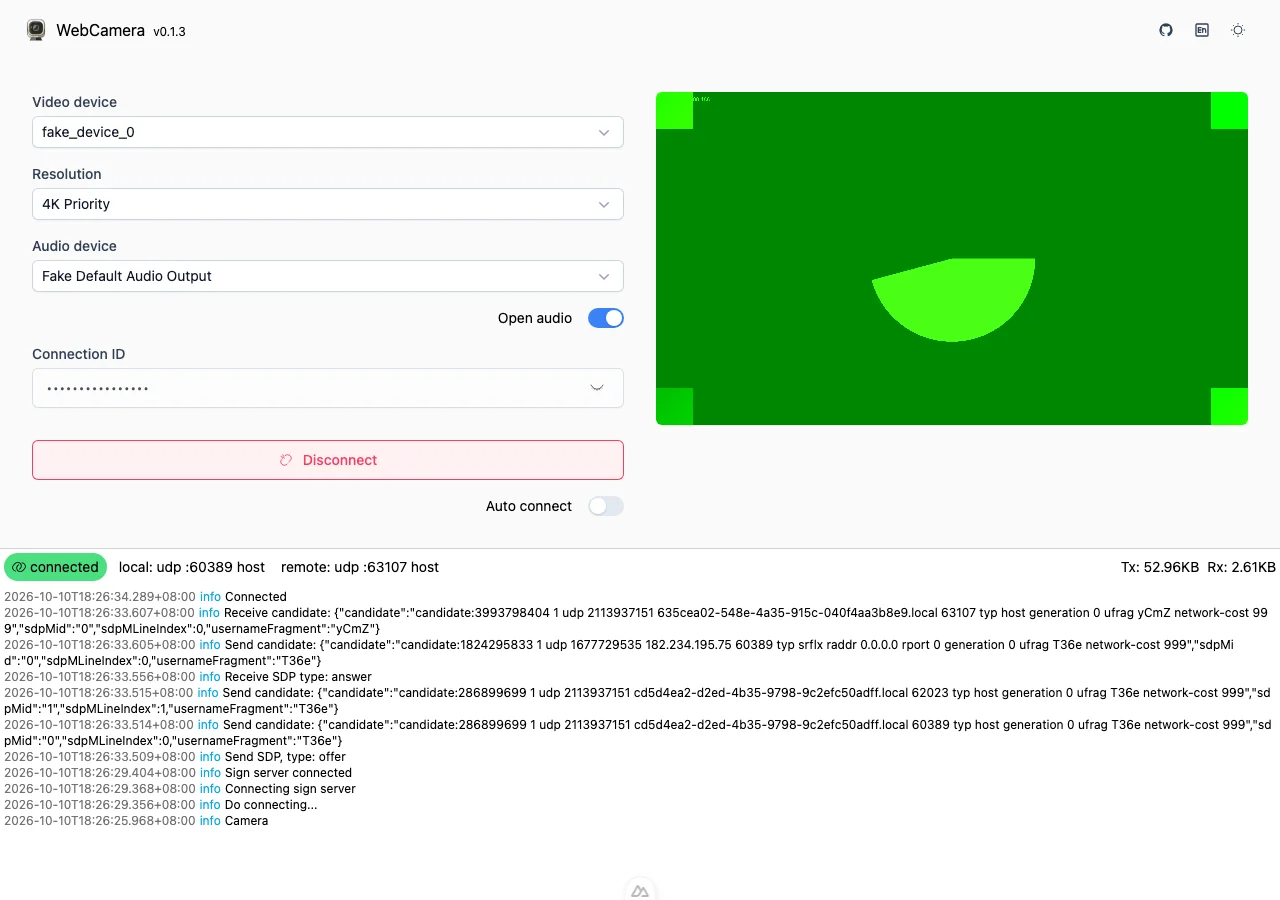Click the Disconnect button
This screenshot has height=900, width=1280.
click(x=328, y=460)
